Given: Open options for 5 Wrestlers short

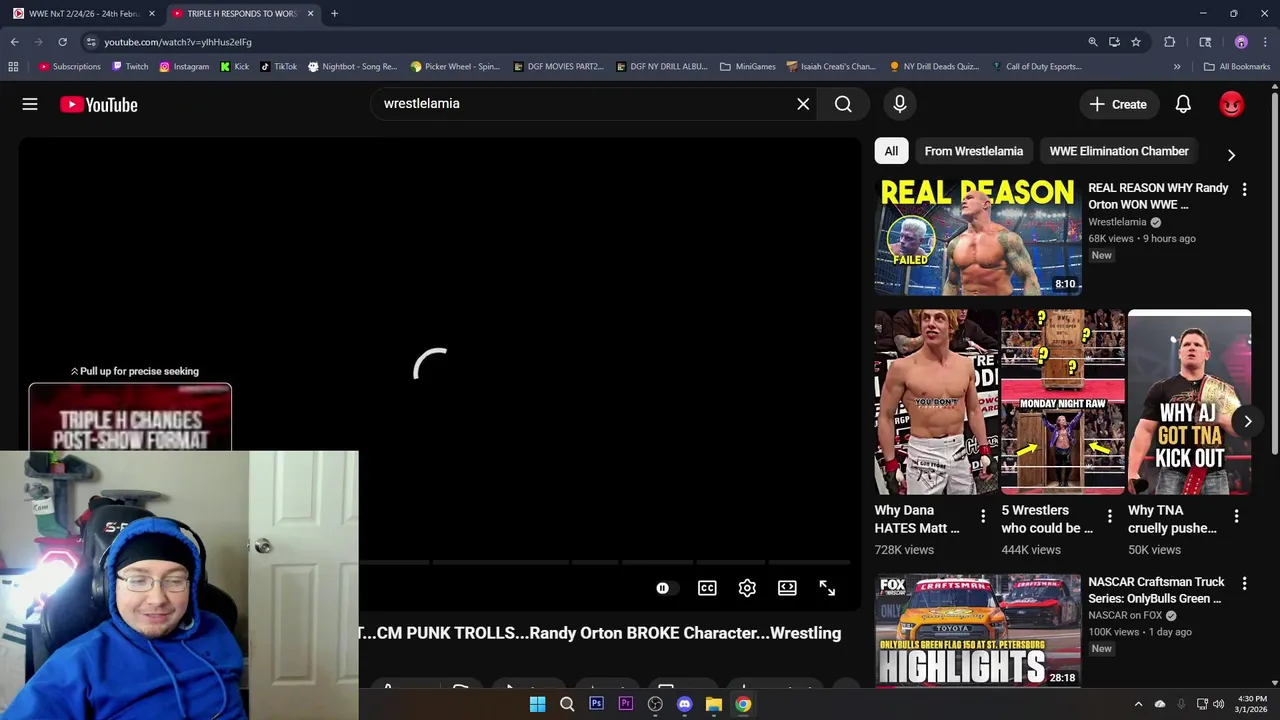Looking at the screenshot, I should click(1109, 516).
